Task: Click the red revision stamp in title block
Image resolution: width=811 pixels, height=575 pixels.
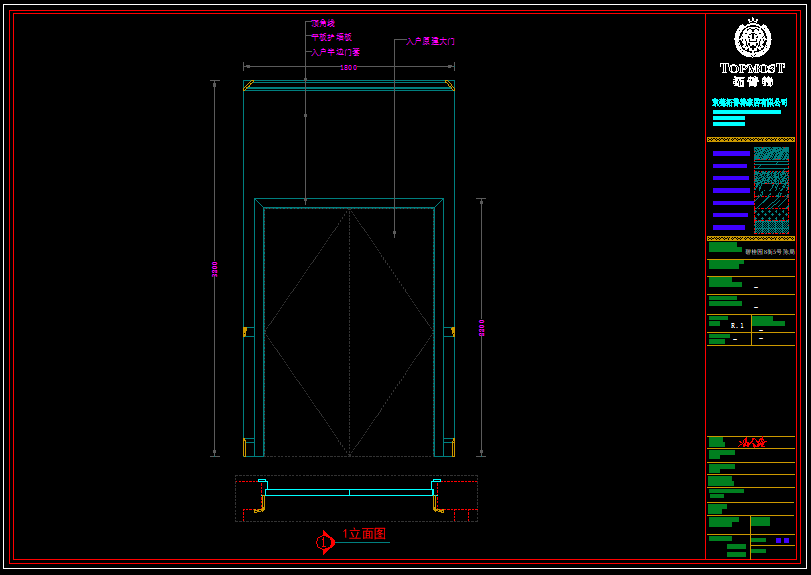Action: (x=751, y=442)
